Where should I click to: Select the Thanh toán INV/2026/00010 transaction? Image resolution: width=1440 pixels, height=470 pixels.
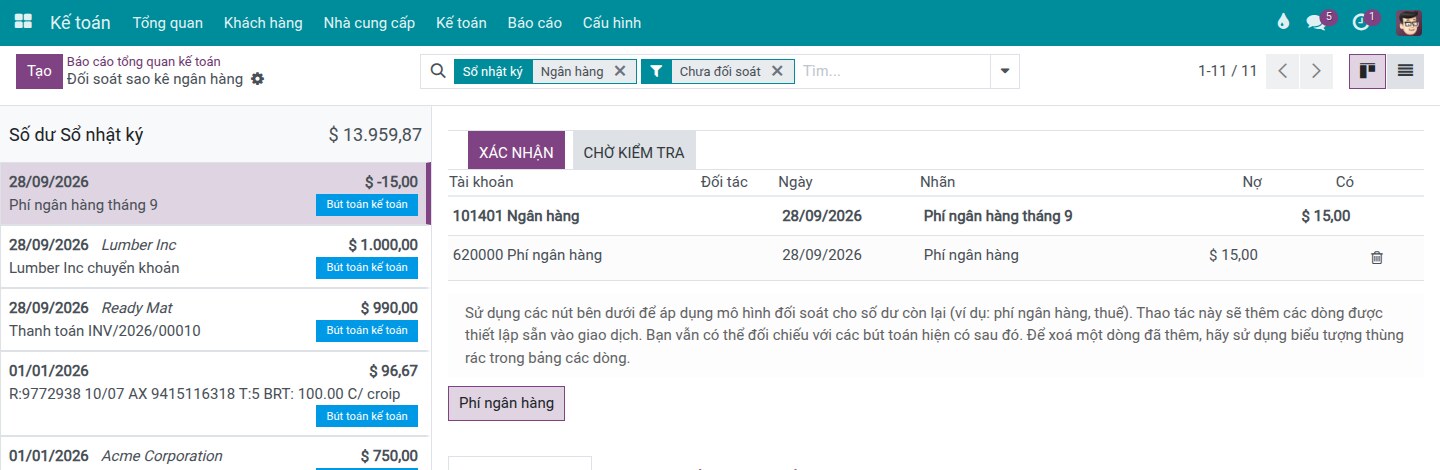215,320
